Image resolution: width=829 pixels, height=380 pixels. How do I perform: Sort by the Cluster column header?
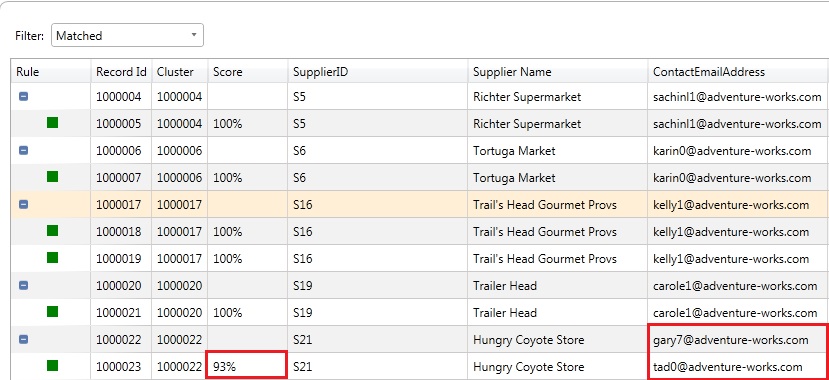[180, 72]
